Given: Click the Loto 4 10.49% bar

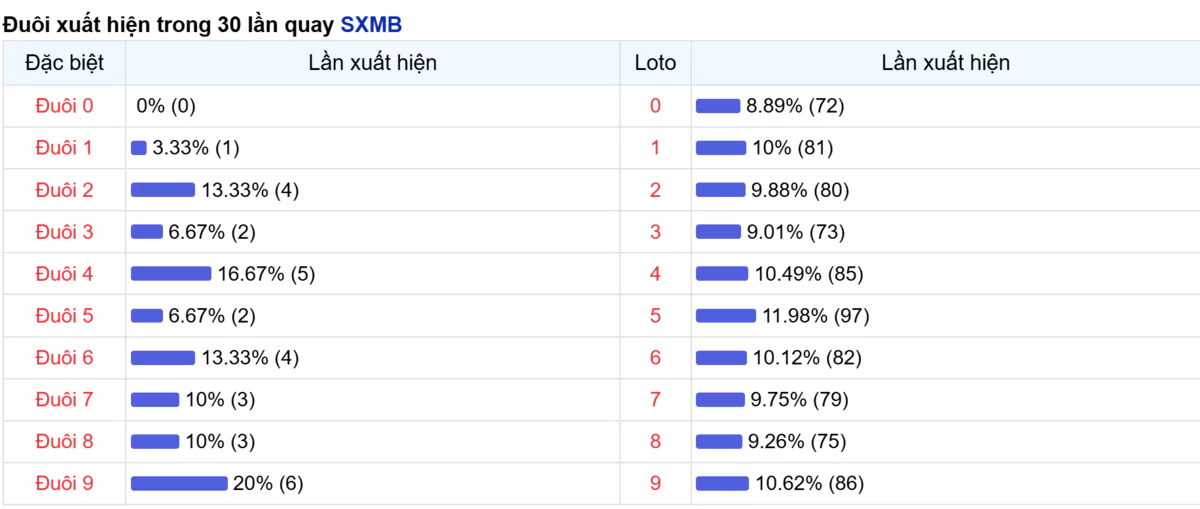Looking at the screenshot, I should [x=722, y=273].
